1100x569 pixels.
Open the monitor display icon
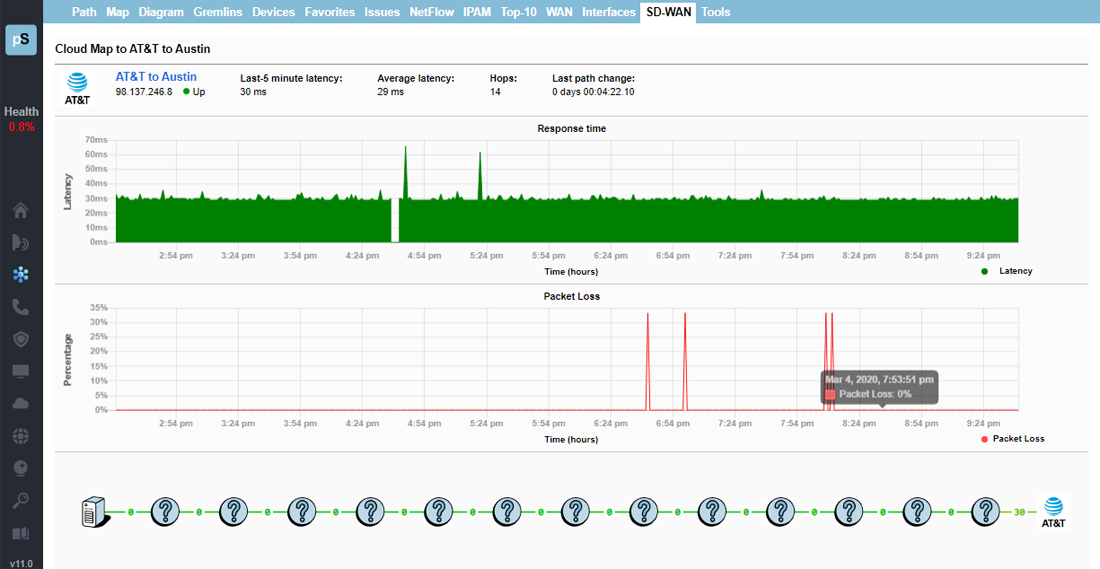tap(21, 371)
